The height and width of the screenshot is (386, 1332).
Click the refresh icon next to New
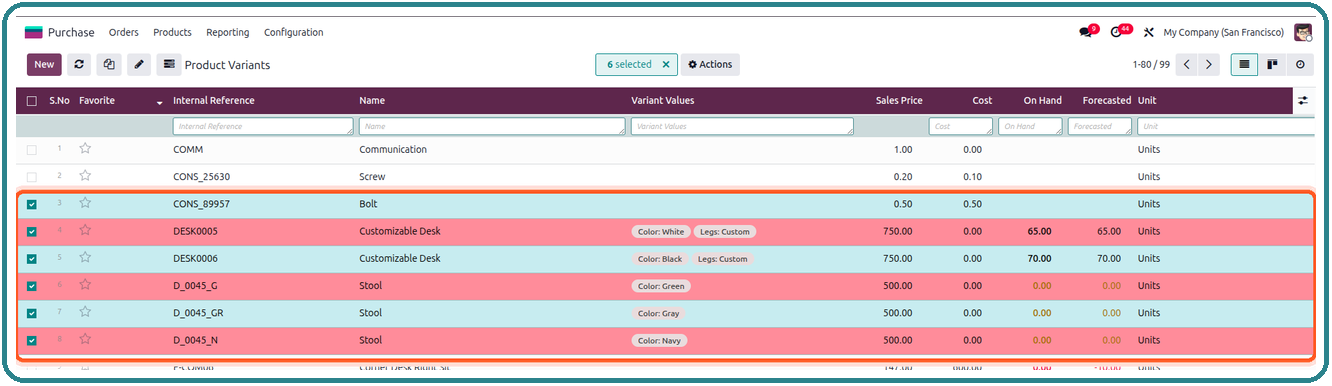(x=80, y=65)
